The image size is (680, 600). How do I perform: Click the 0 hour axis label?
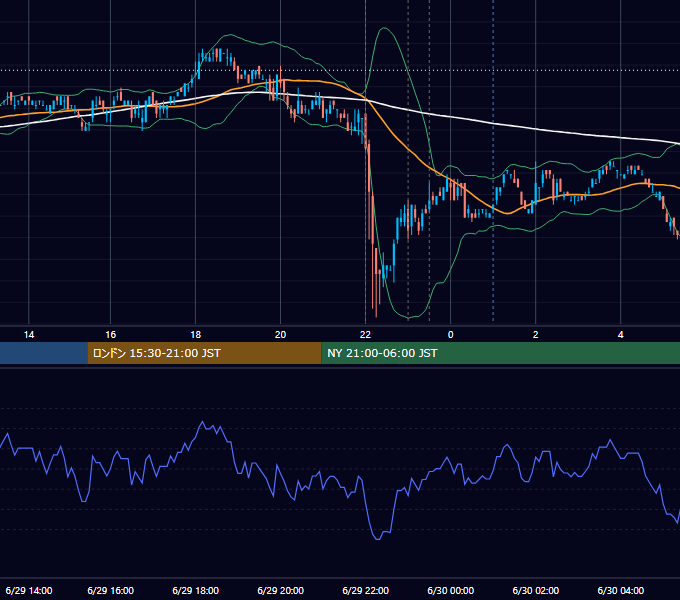451,335
